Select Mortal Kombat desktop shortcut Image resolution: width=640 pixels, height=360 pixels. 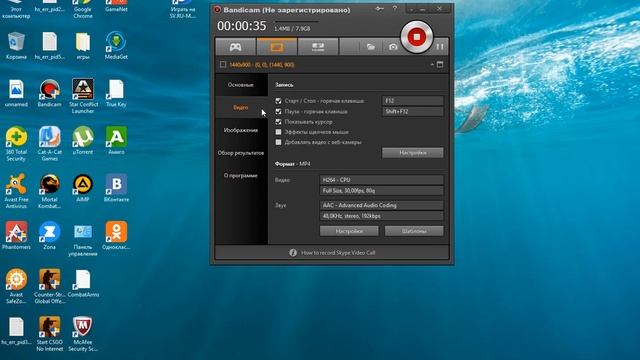49,191
